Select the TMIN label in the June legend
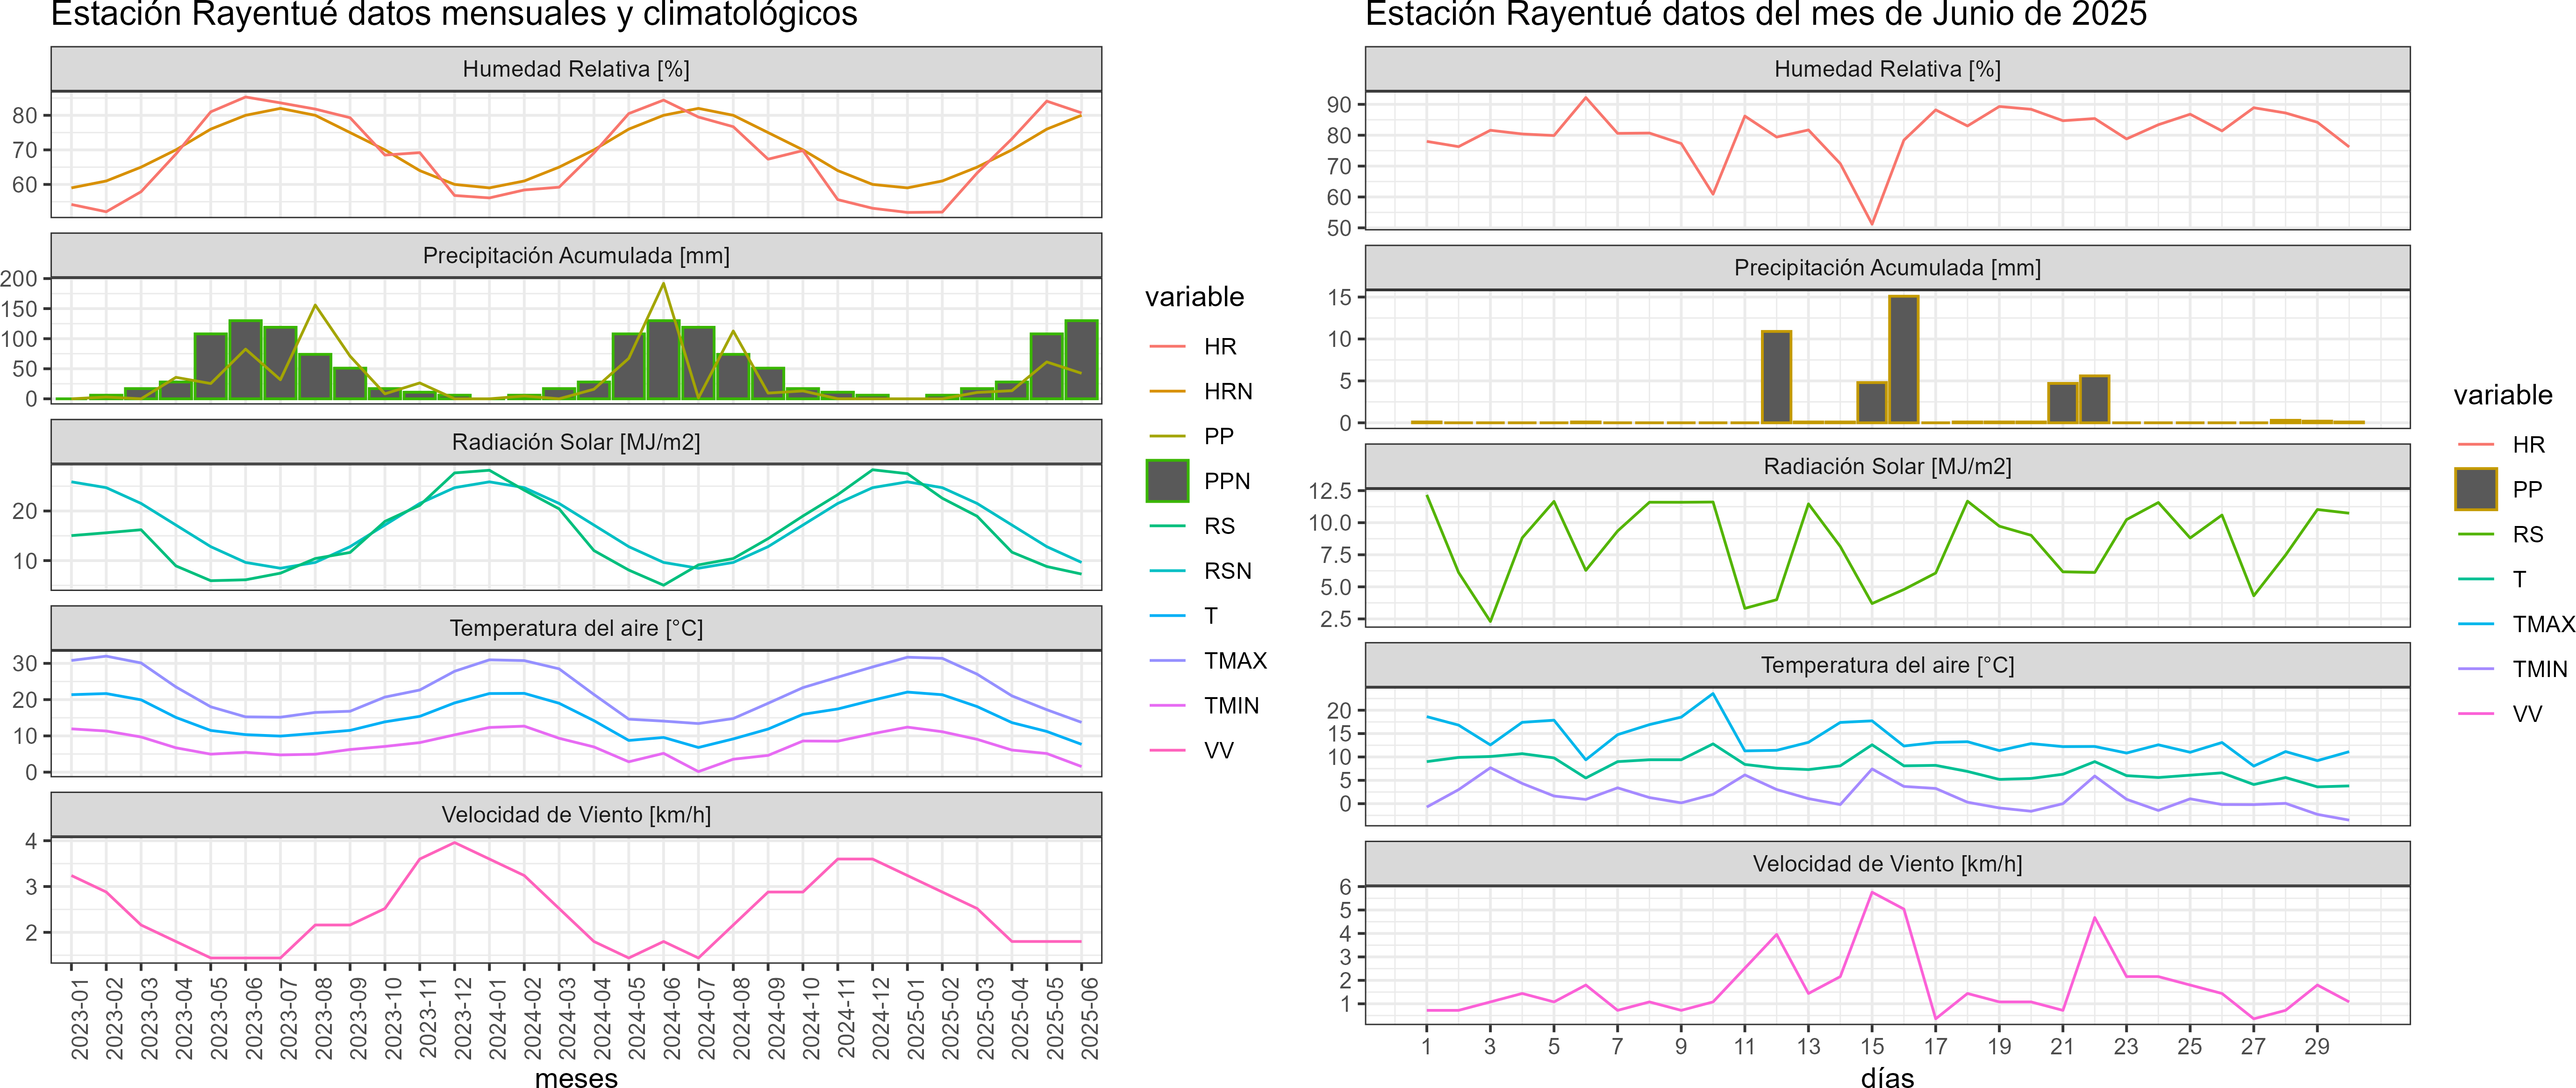The image size is (2576, 1088). pyautogui.click(x=2540, y=669)
